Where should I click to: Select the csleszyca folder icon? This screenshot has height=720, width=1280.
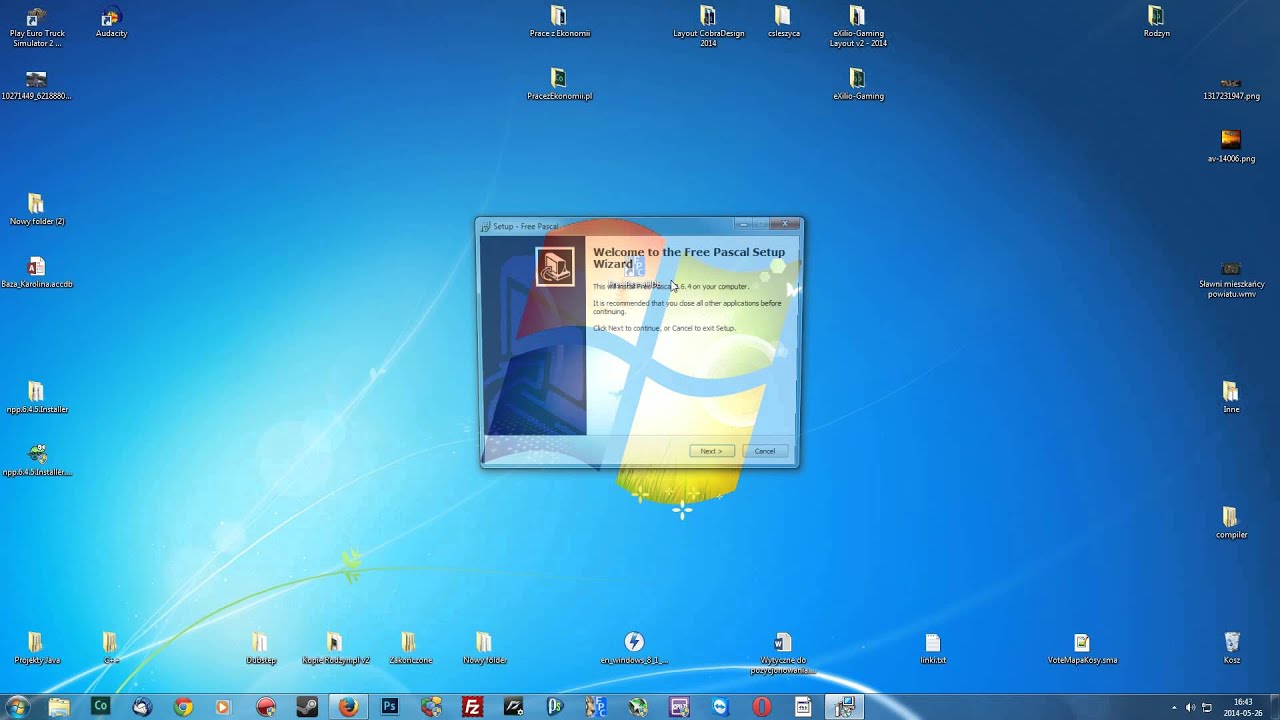click(x=783, y=22)
